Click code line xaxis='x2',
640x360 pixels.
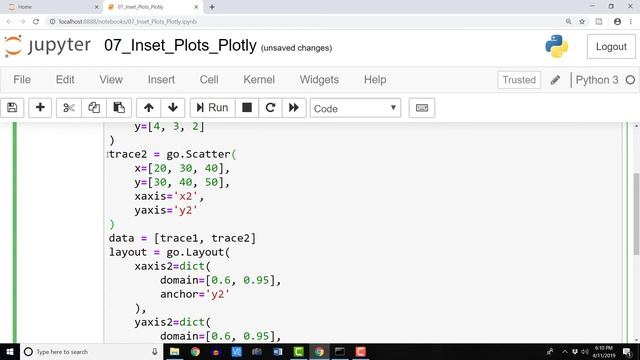coord(169,196)
